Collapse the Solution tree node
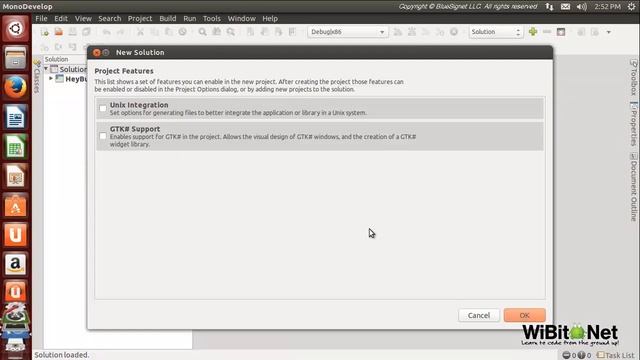Viewport: 640px width, 360px height. pyautogui.click(x=46, y=69)
